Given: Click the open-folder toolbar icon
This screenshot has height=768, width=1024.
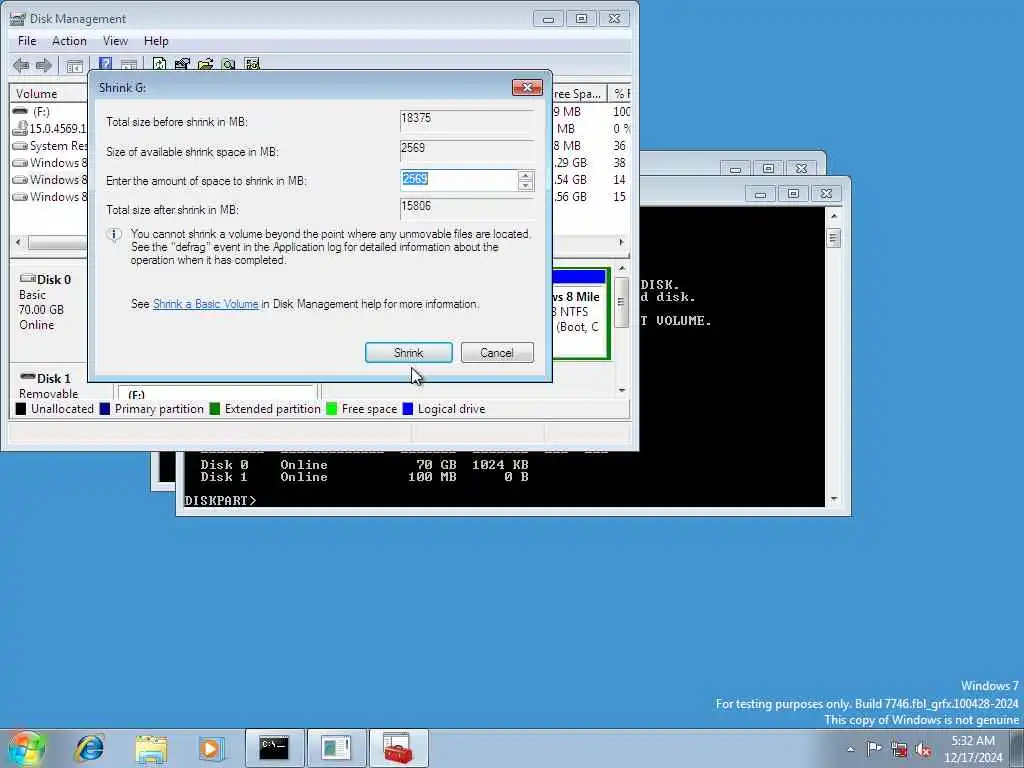Looking at the screenshot, I should tap(206, 64).
